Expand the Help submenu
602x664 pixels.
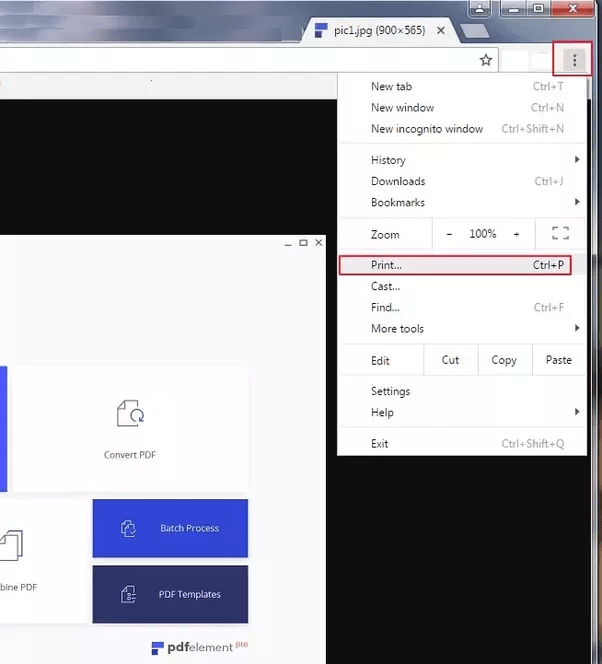tap(462, 412)
